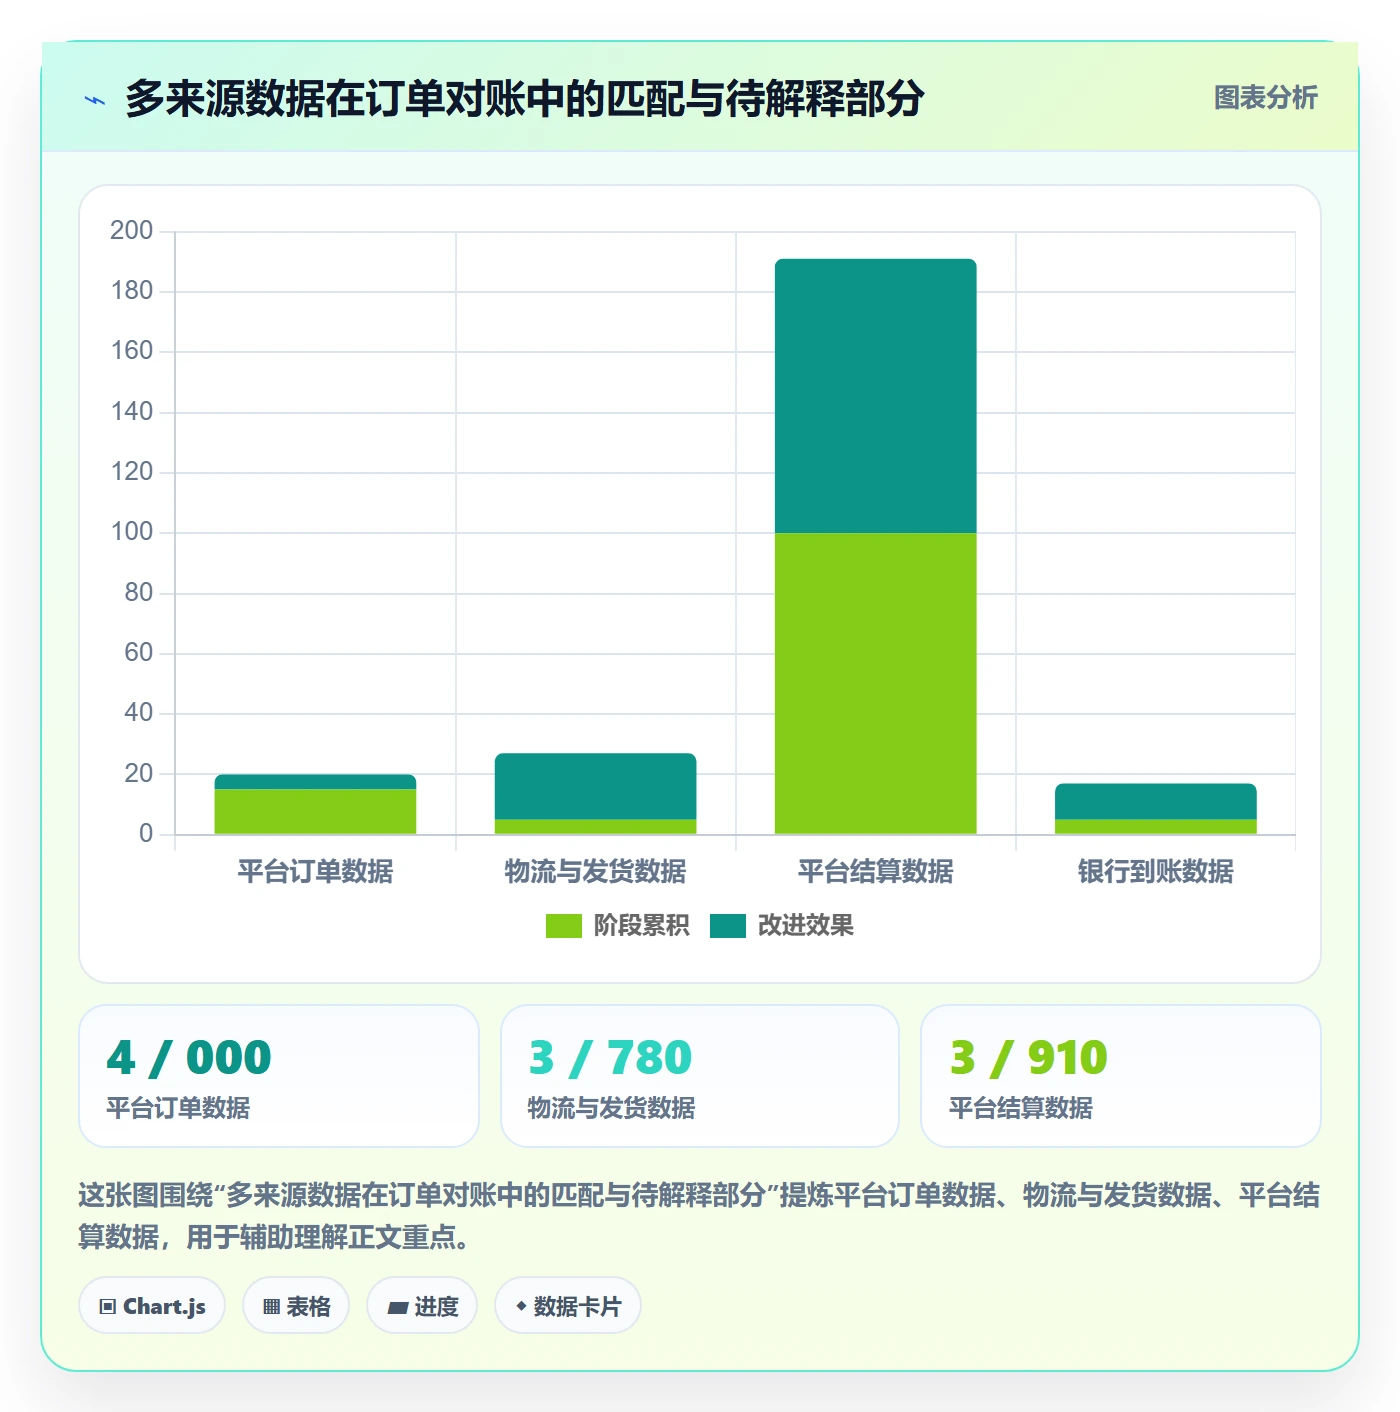Click the teal segment of the 银行到账数据 bar
1400x1412 pixels.
[x=1156, y=801]
